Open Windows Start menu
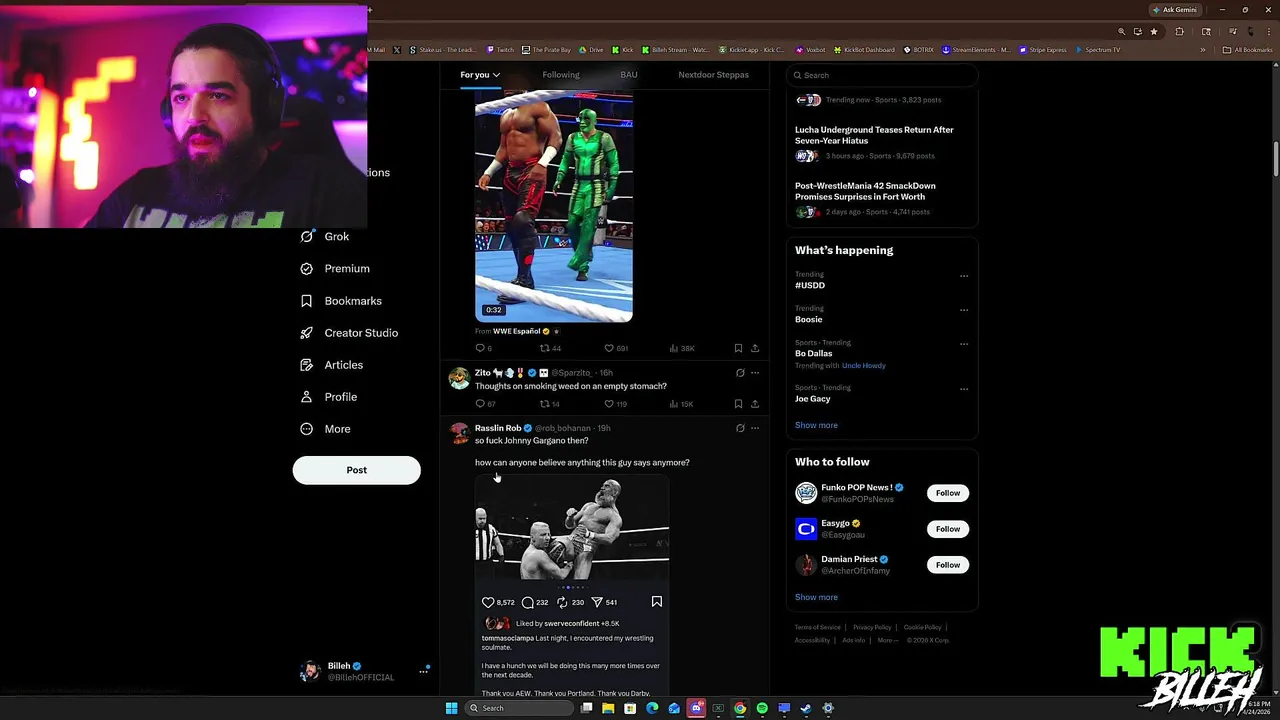The height and width of the screenshot is (720, 1280). (x=451, y=708)
